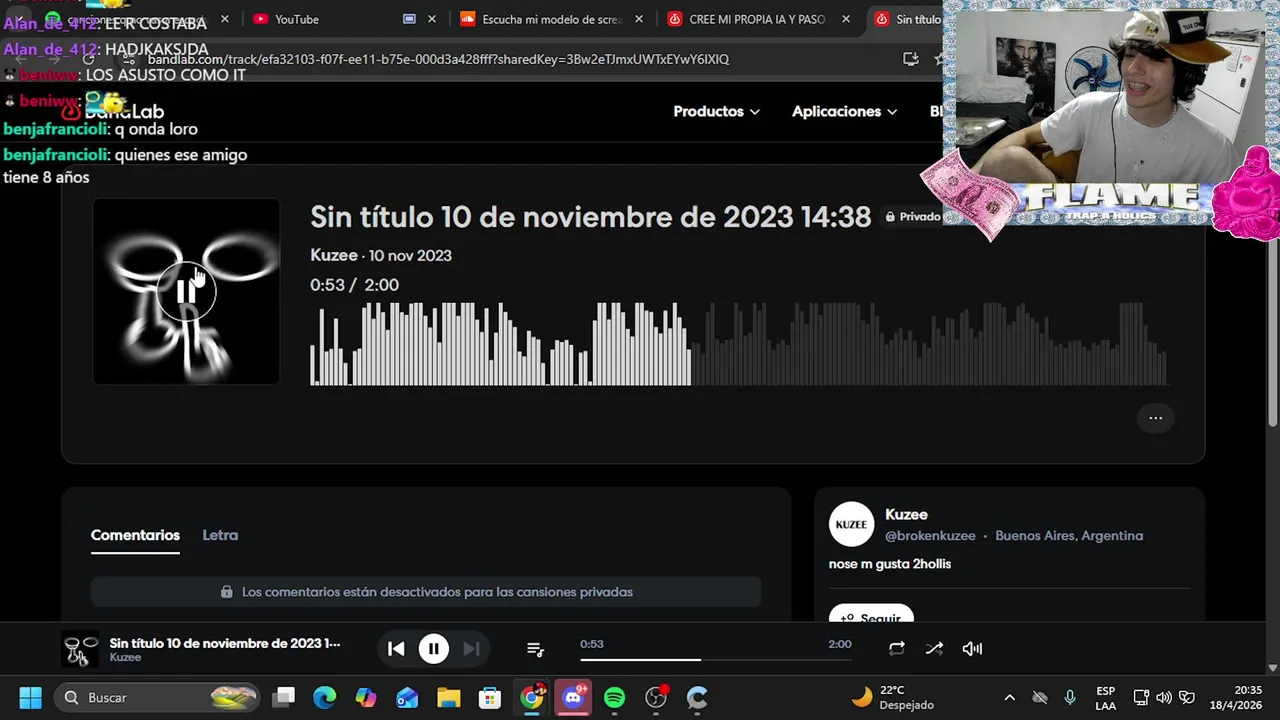
Task: Close the 'Escucha mi modelo' tab
Action: 639,19
